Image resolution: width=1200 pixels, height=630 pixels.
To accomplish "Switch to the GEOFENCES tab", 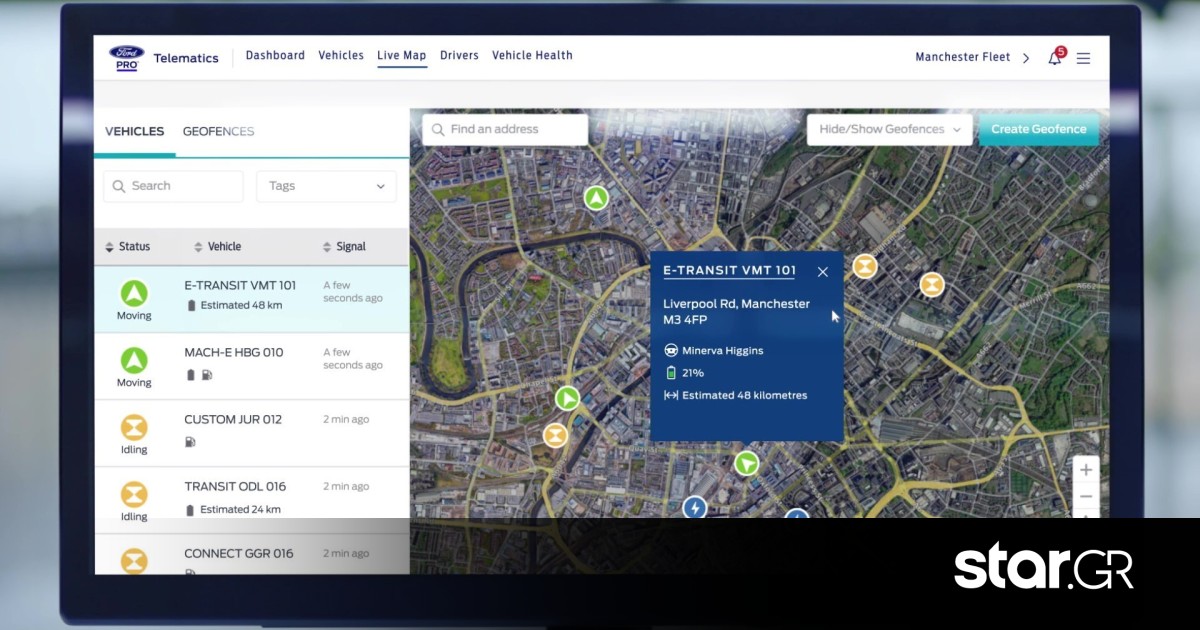I will pyautogui.click(x=218, y=132).
